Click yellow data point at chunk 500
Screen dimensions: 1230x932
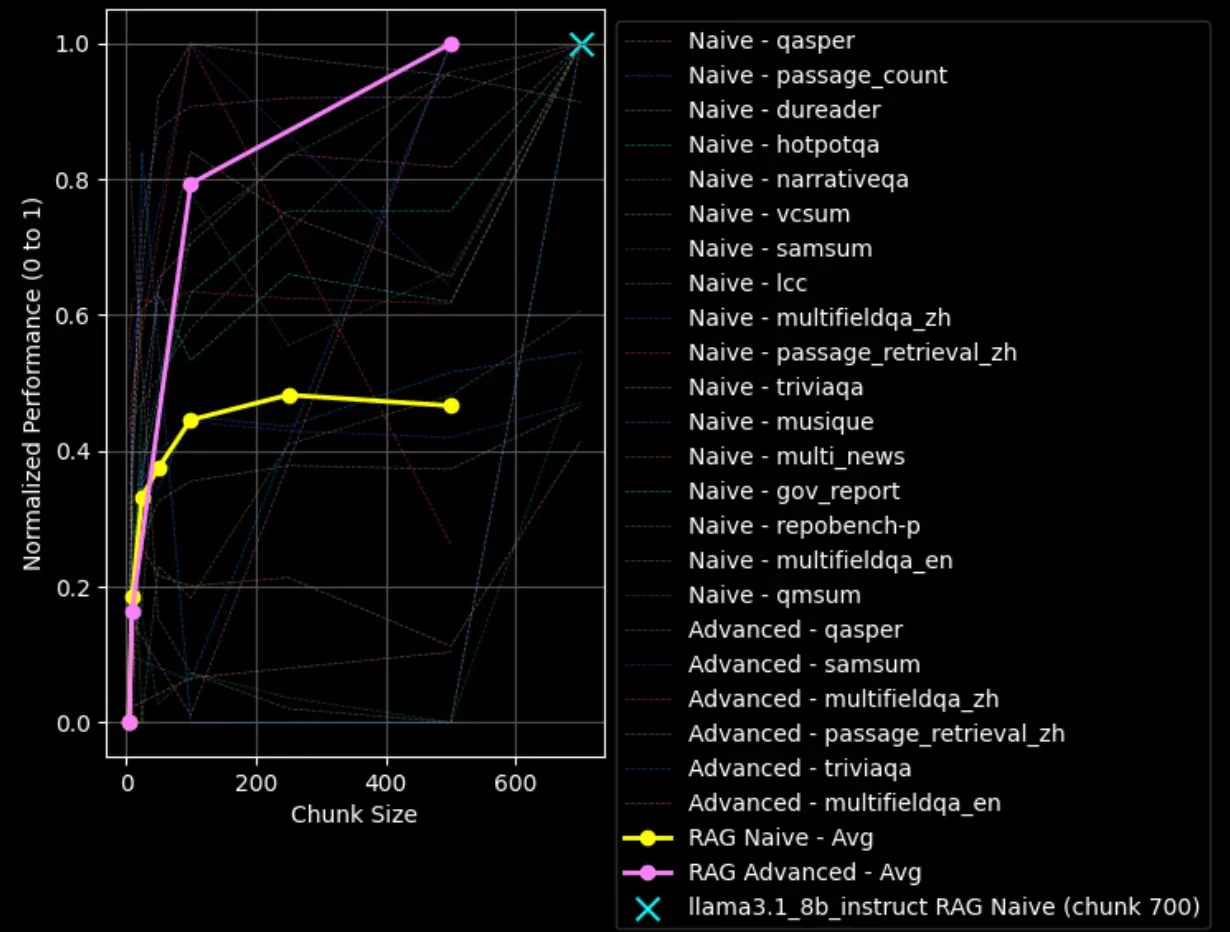(451, 405)
